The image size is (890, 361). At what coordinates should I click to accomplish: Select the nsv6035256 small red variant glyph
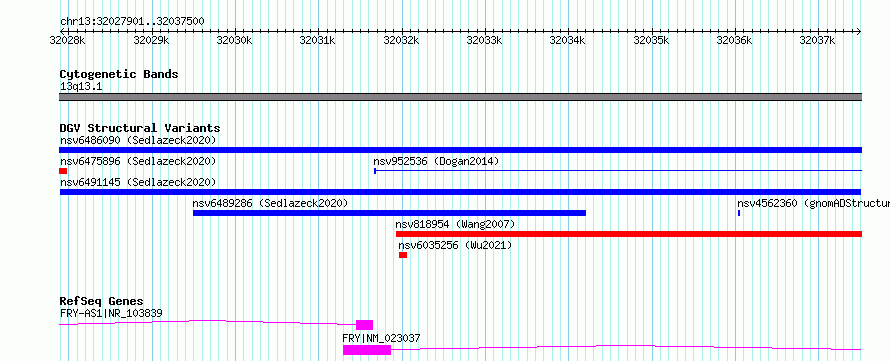(403, 255)
